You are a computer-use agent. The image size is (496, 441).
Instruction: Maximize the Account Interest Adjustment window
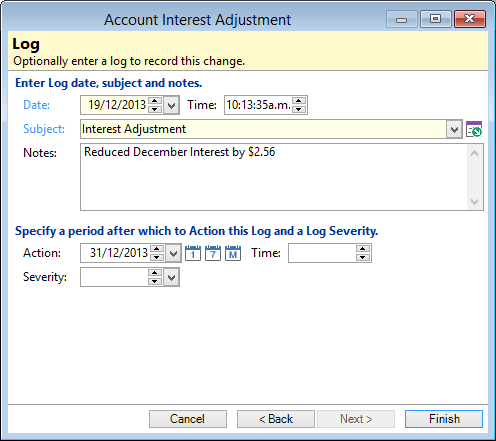click(435, 19)
